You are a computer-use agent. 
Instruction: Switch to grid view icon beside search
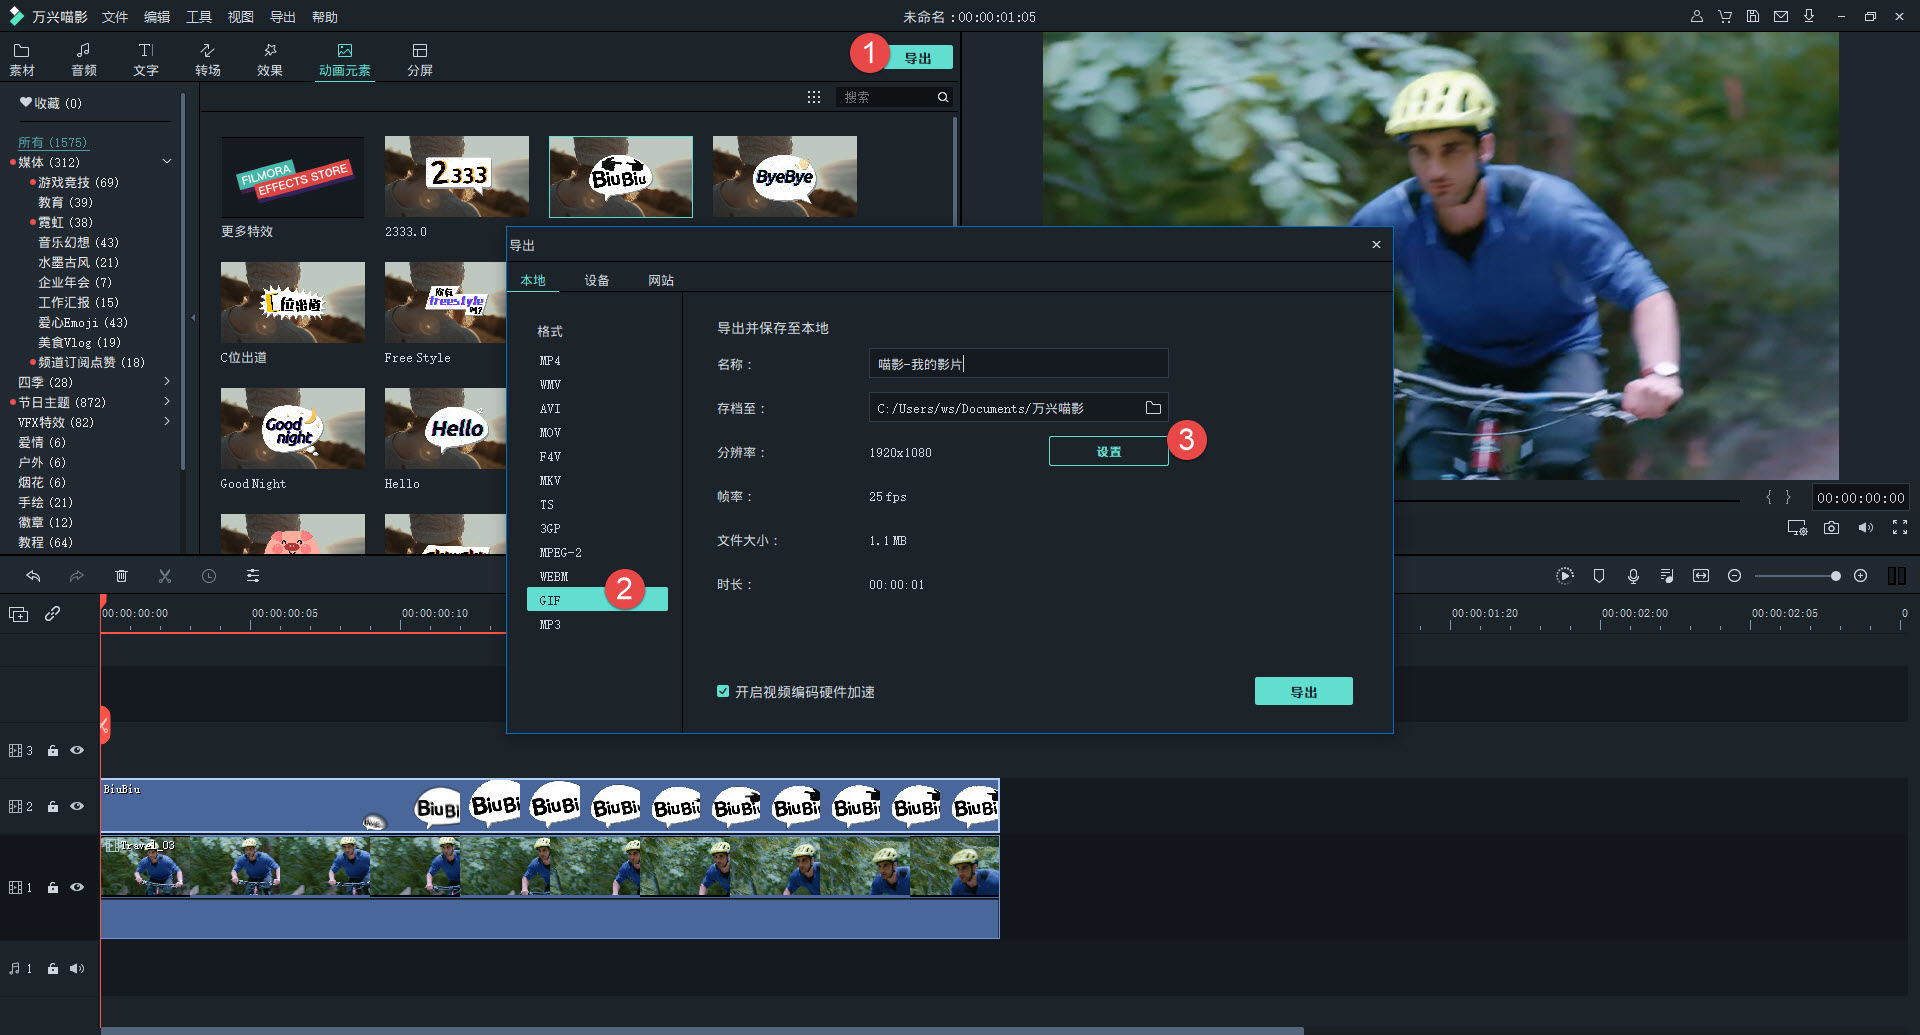[814, 97]
